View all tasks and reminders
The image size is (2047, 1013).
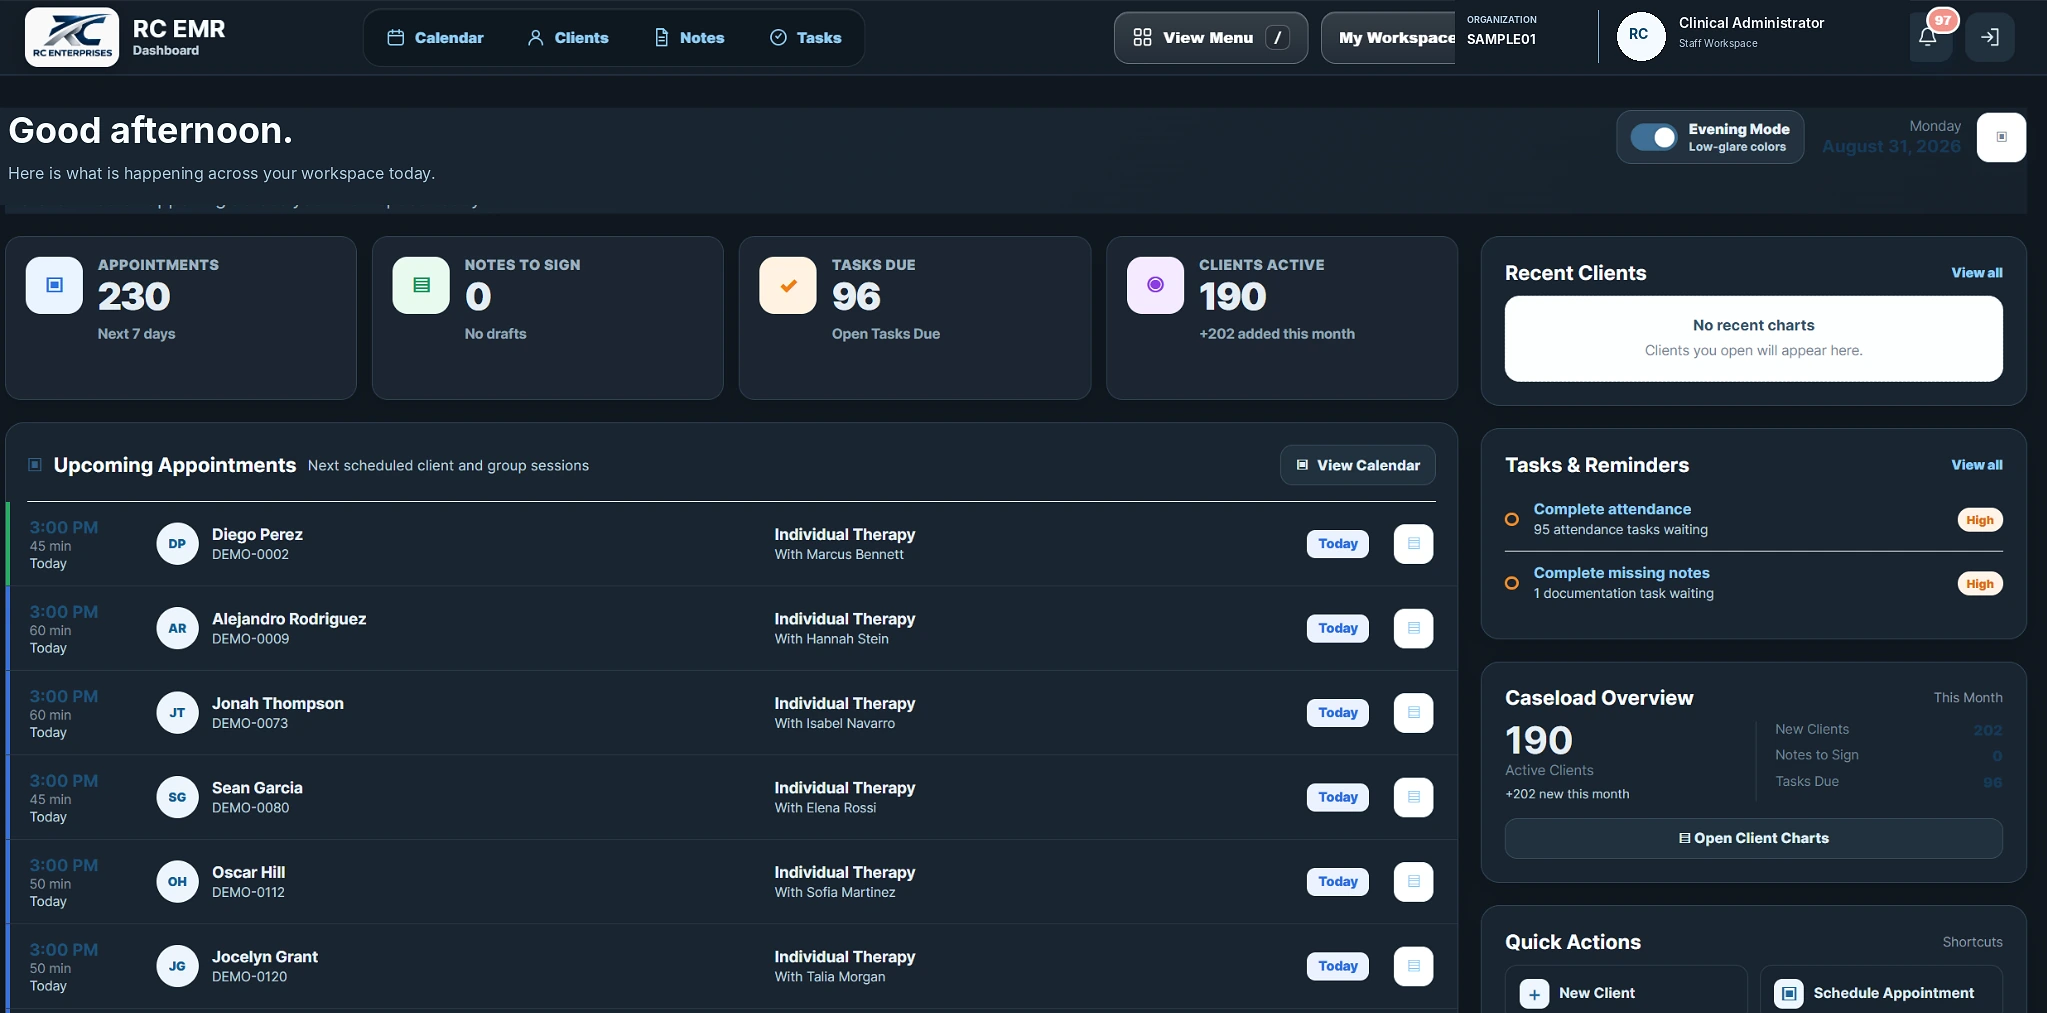(1976, 465)
